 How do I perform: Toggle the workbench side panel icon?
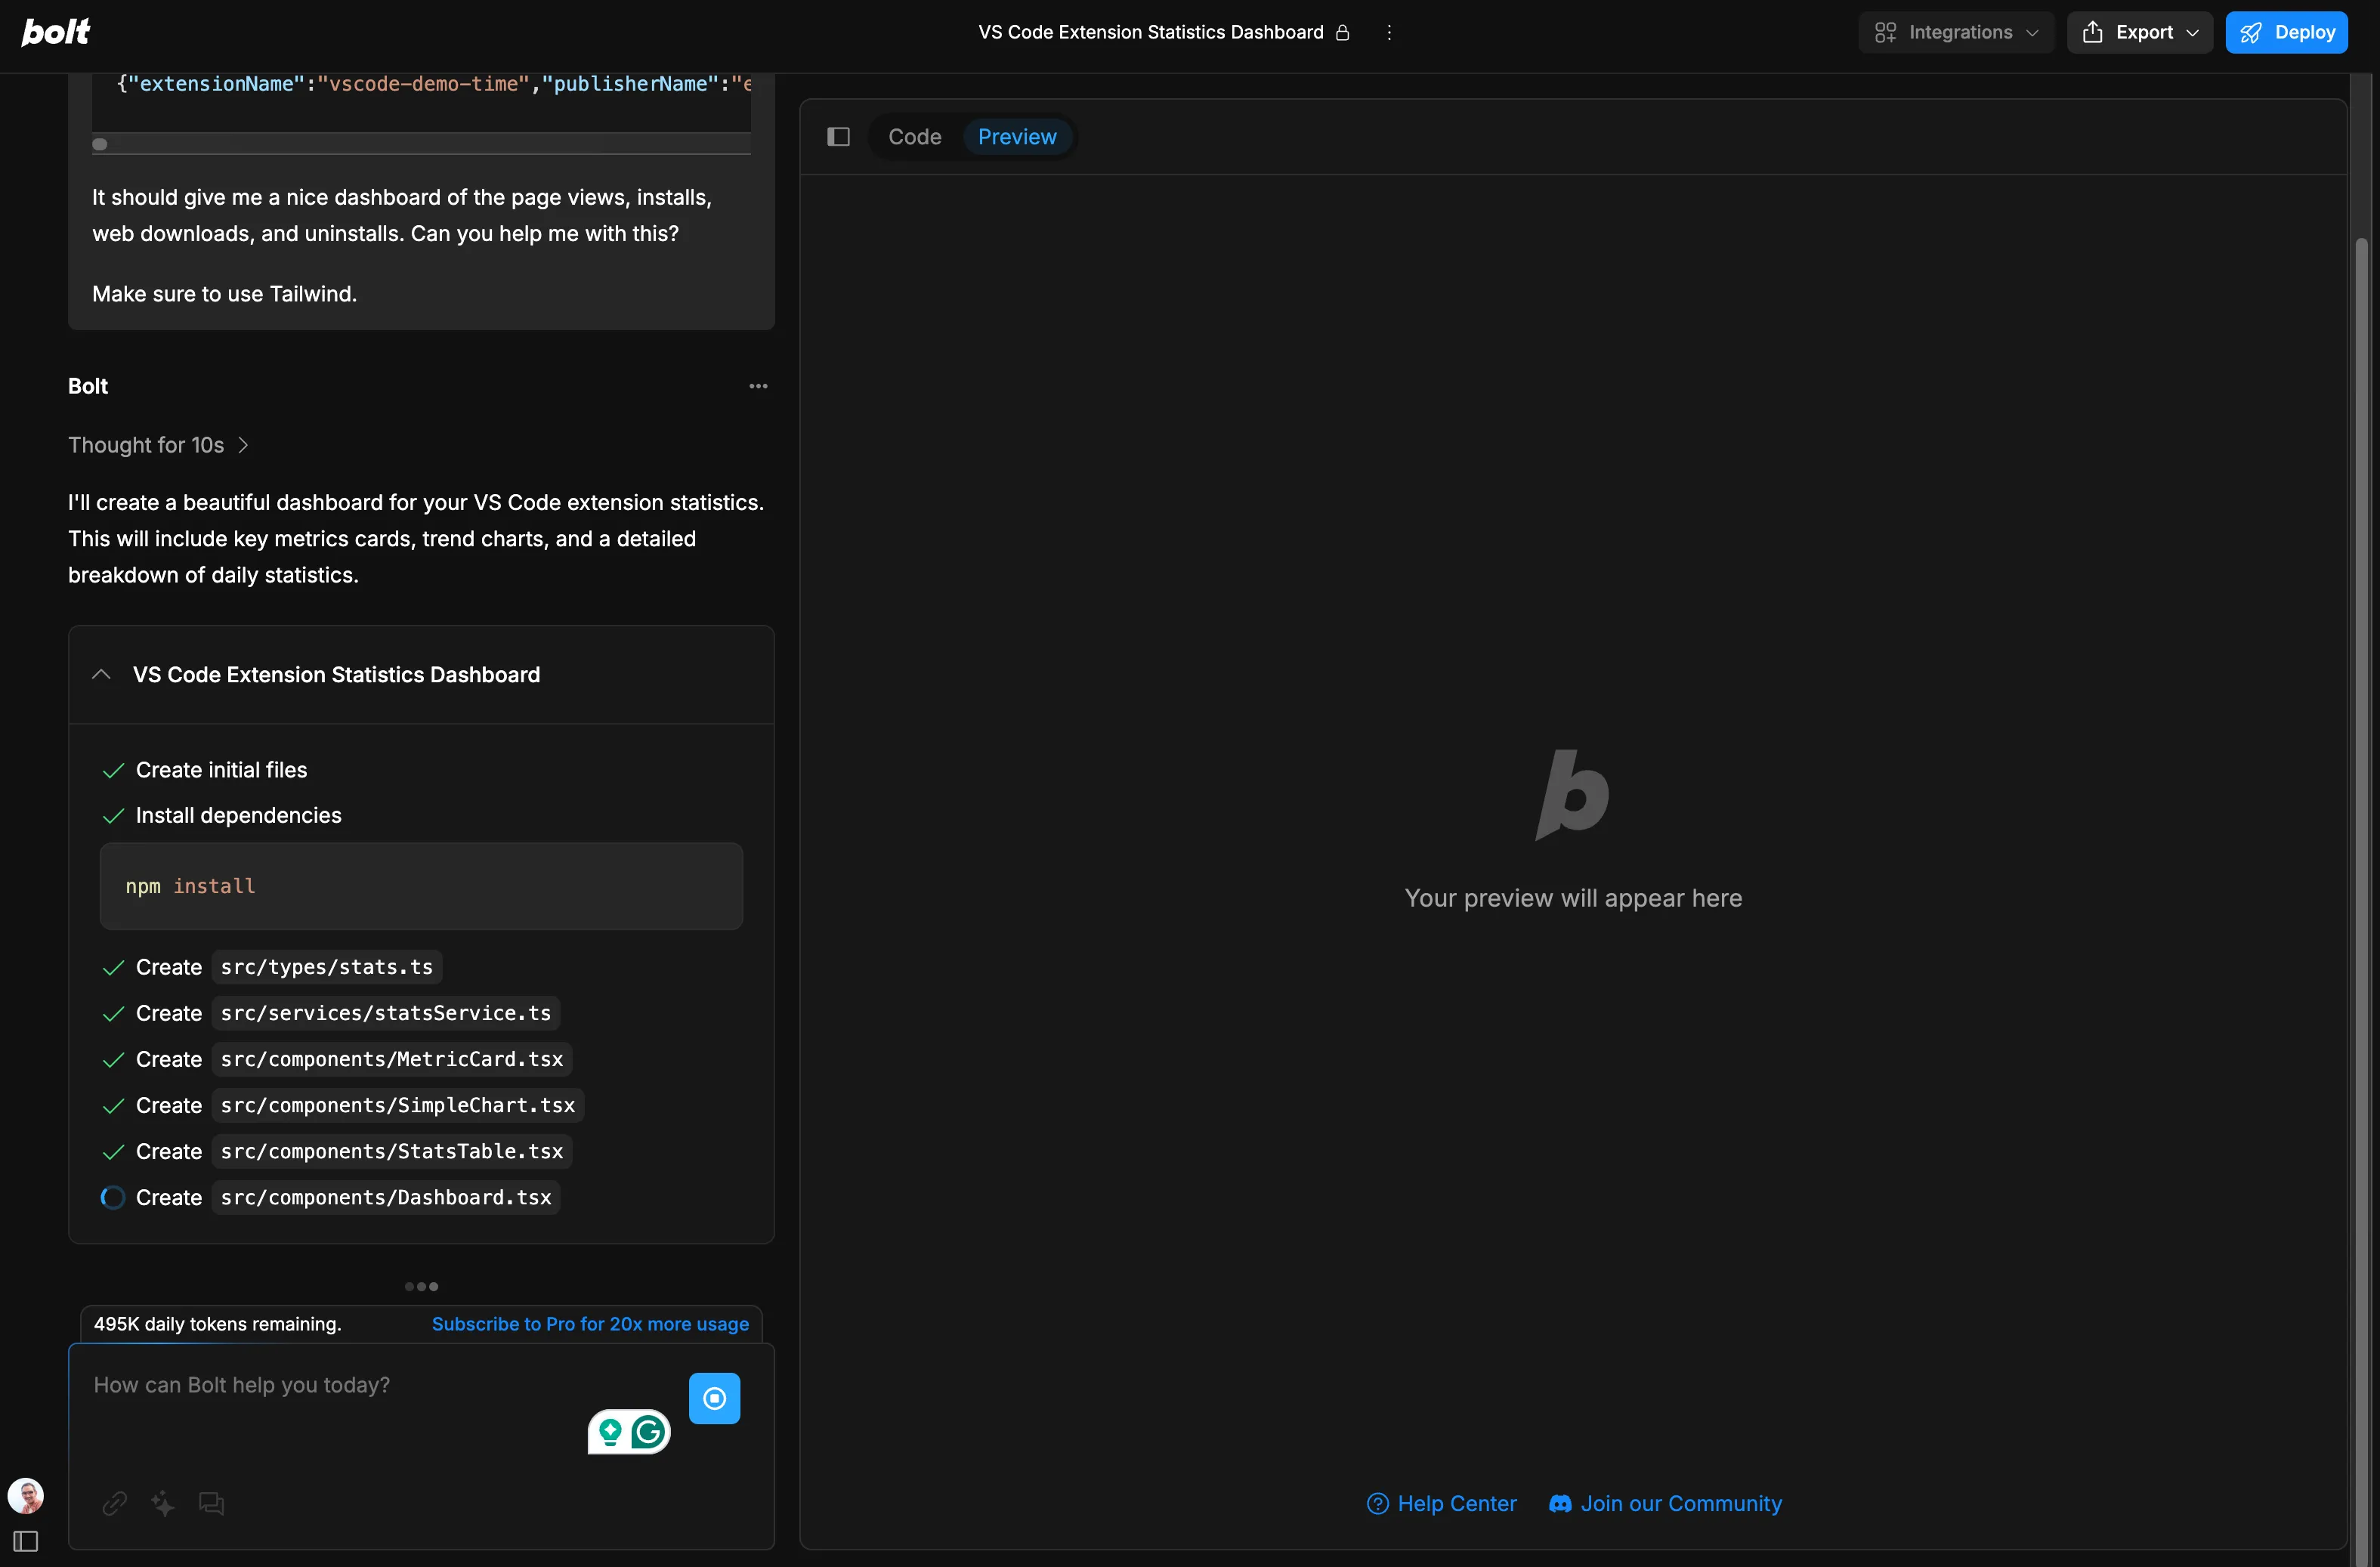[839, 137]
